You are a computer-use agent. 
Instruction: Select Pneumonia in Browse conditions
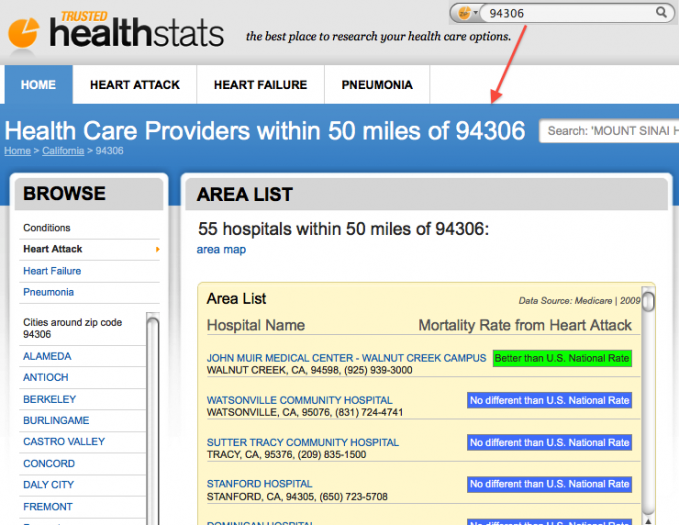pos(48,292)
